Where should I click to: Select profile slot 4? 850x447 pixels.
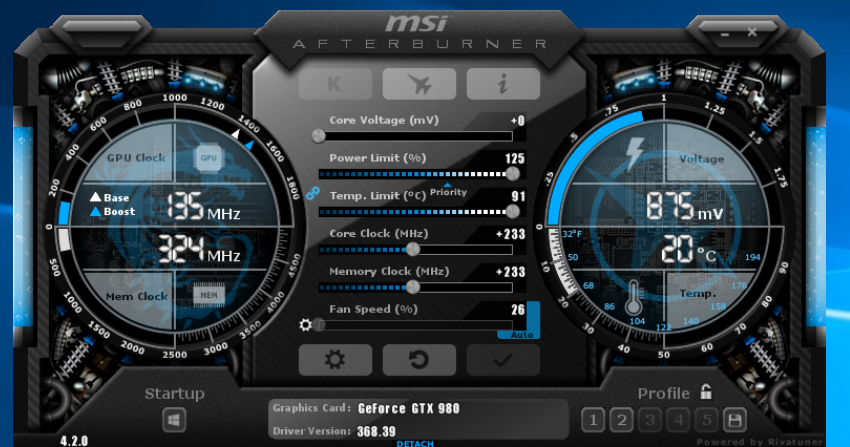tap(679, 420)
